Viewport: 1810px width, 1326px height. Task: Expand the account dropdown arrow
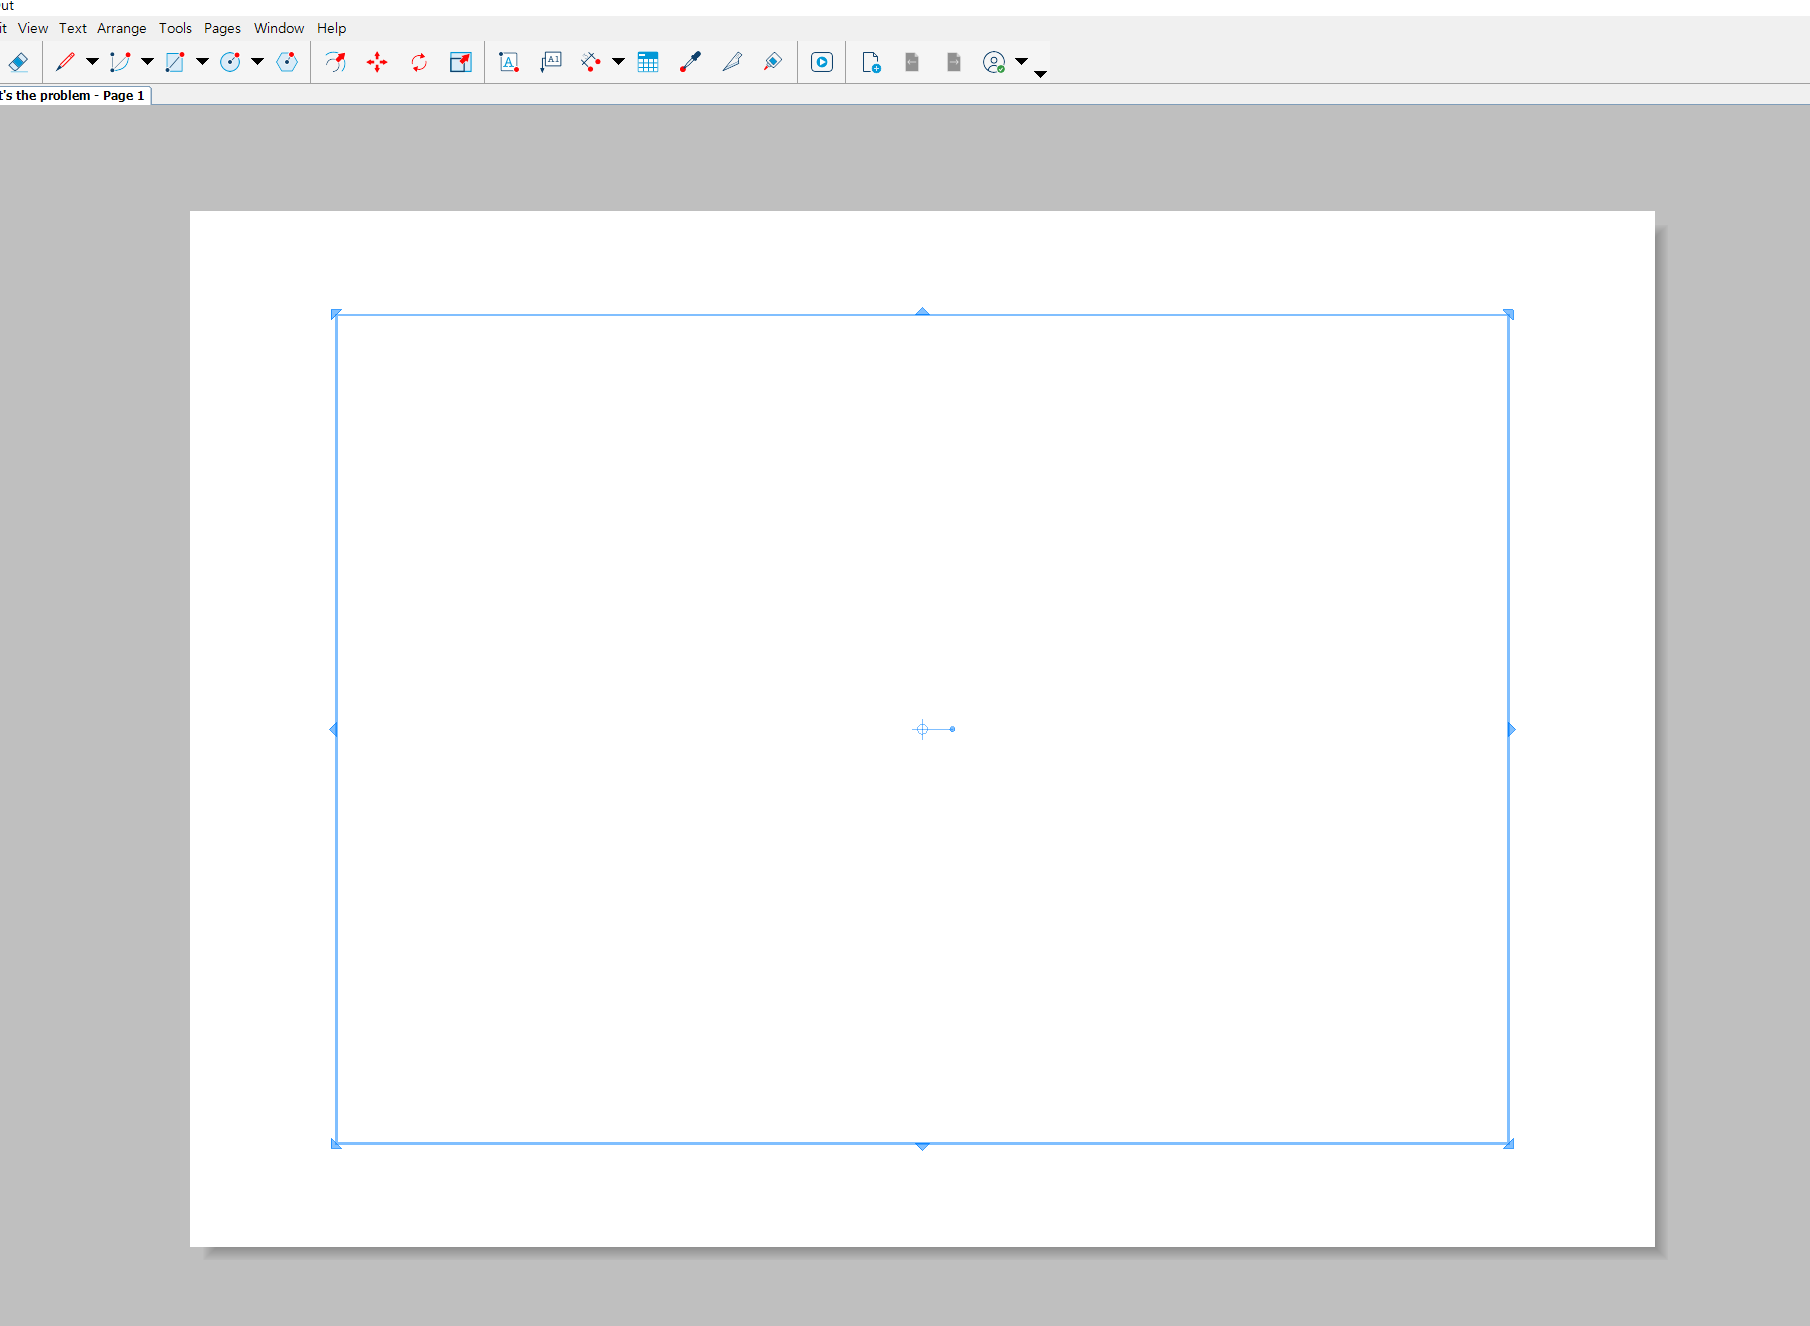pyautogui.click(x=1021, y=62)
